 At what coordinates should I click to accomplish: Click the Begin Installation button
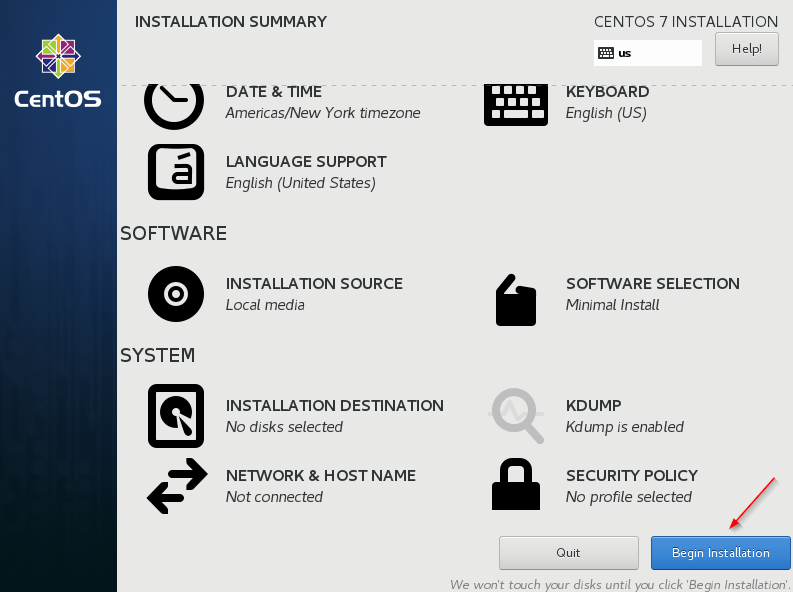pyautogui.click(x=721, y=553)
